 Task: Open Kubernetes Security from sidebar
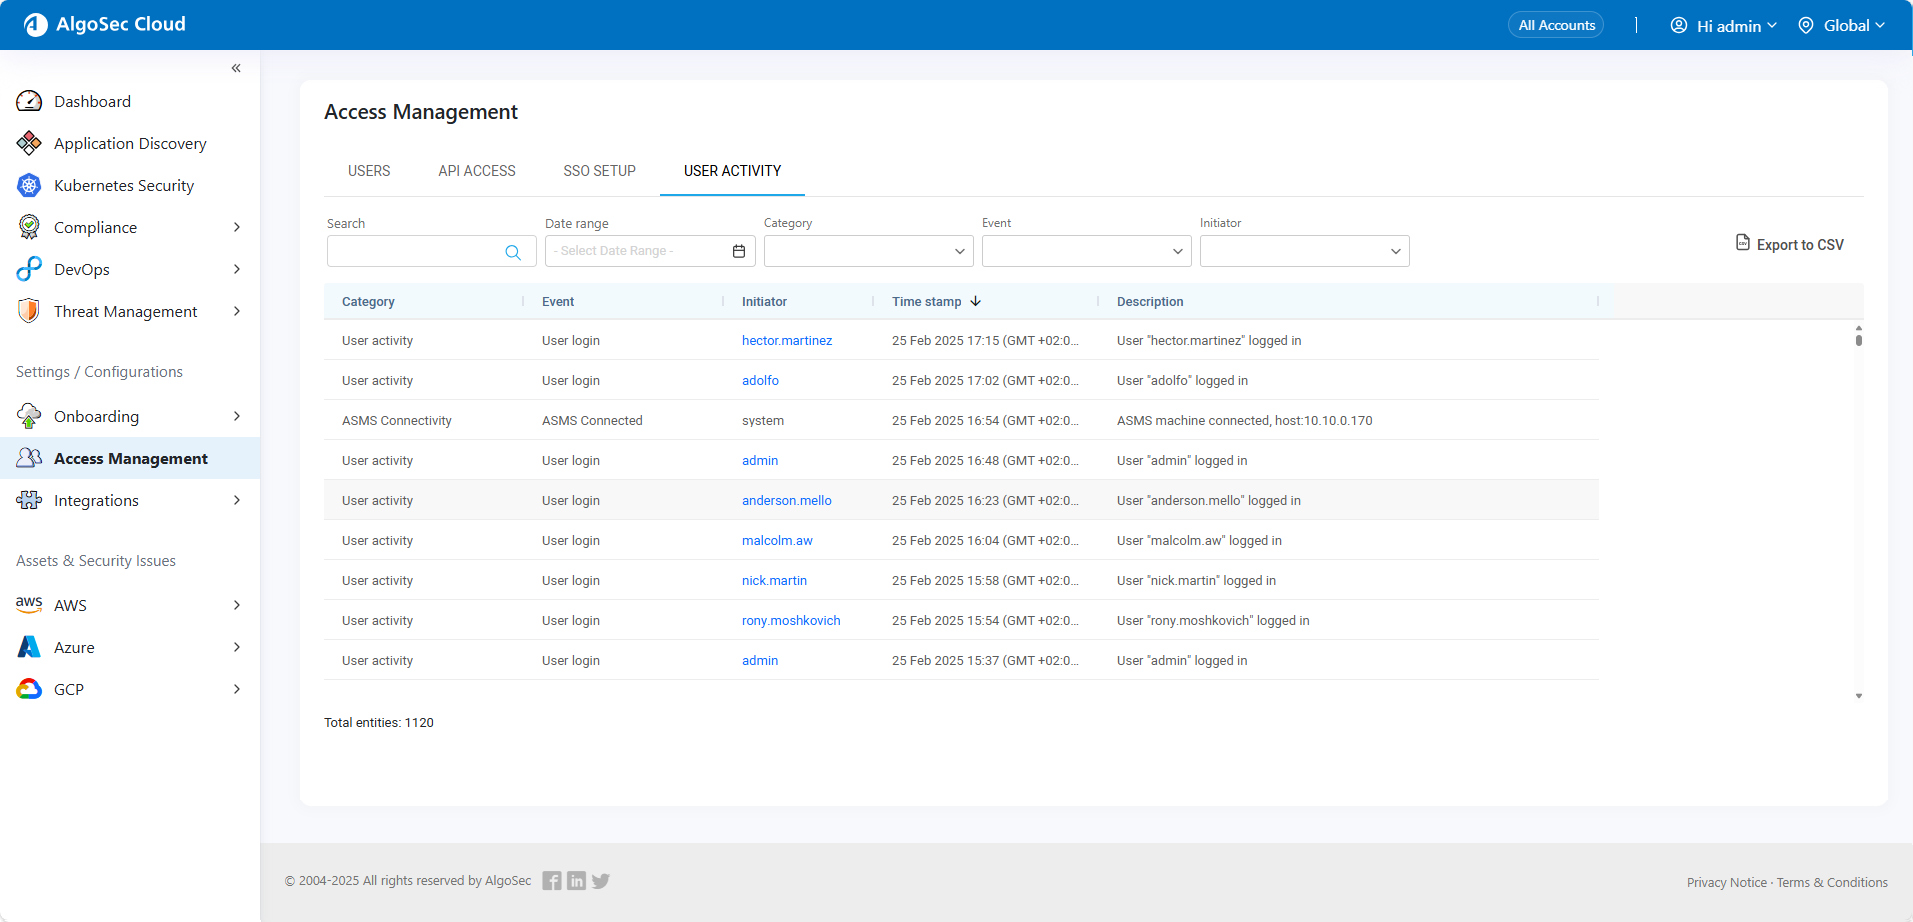tap(124, 185)
